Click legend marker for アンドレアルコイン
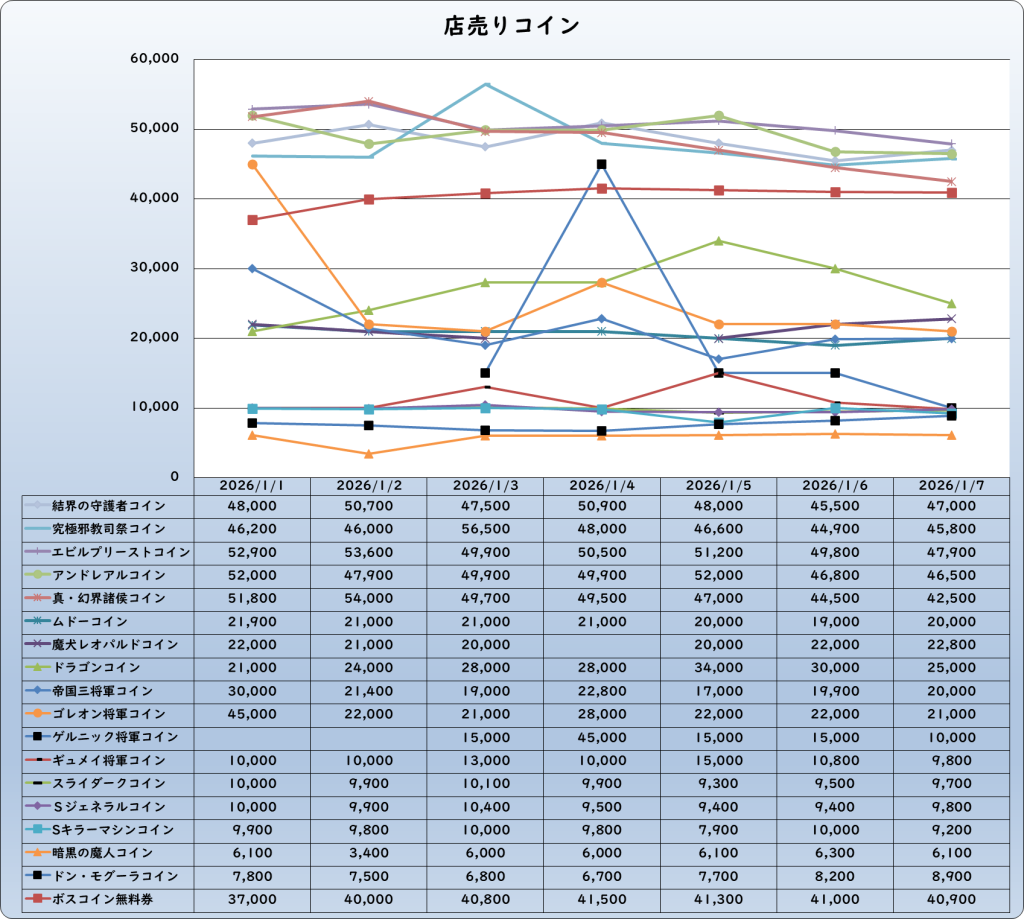The height and width of the screenshot is (919, 1024). coord(38,575)
